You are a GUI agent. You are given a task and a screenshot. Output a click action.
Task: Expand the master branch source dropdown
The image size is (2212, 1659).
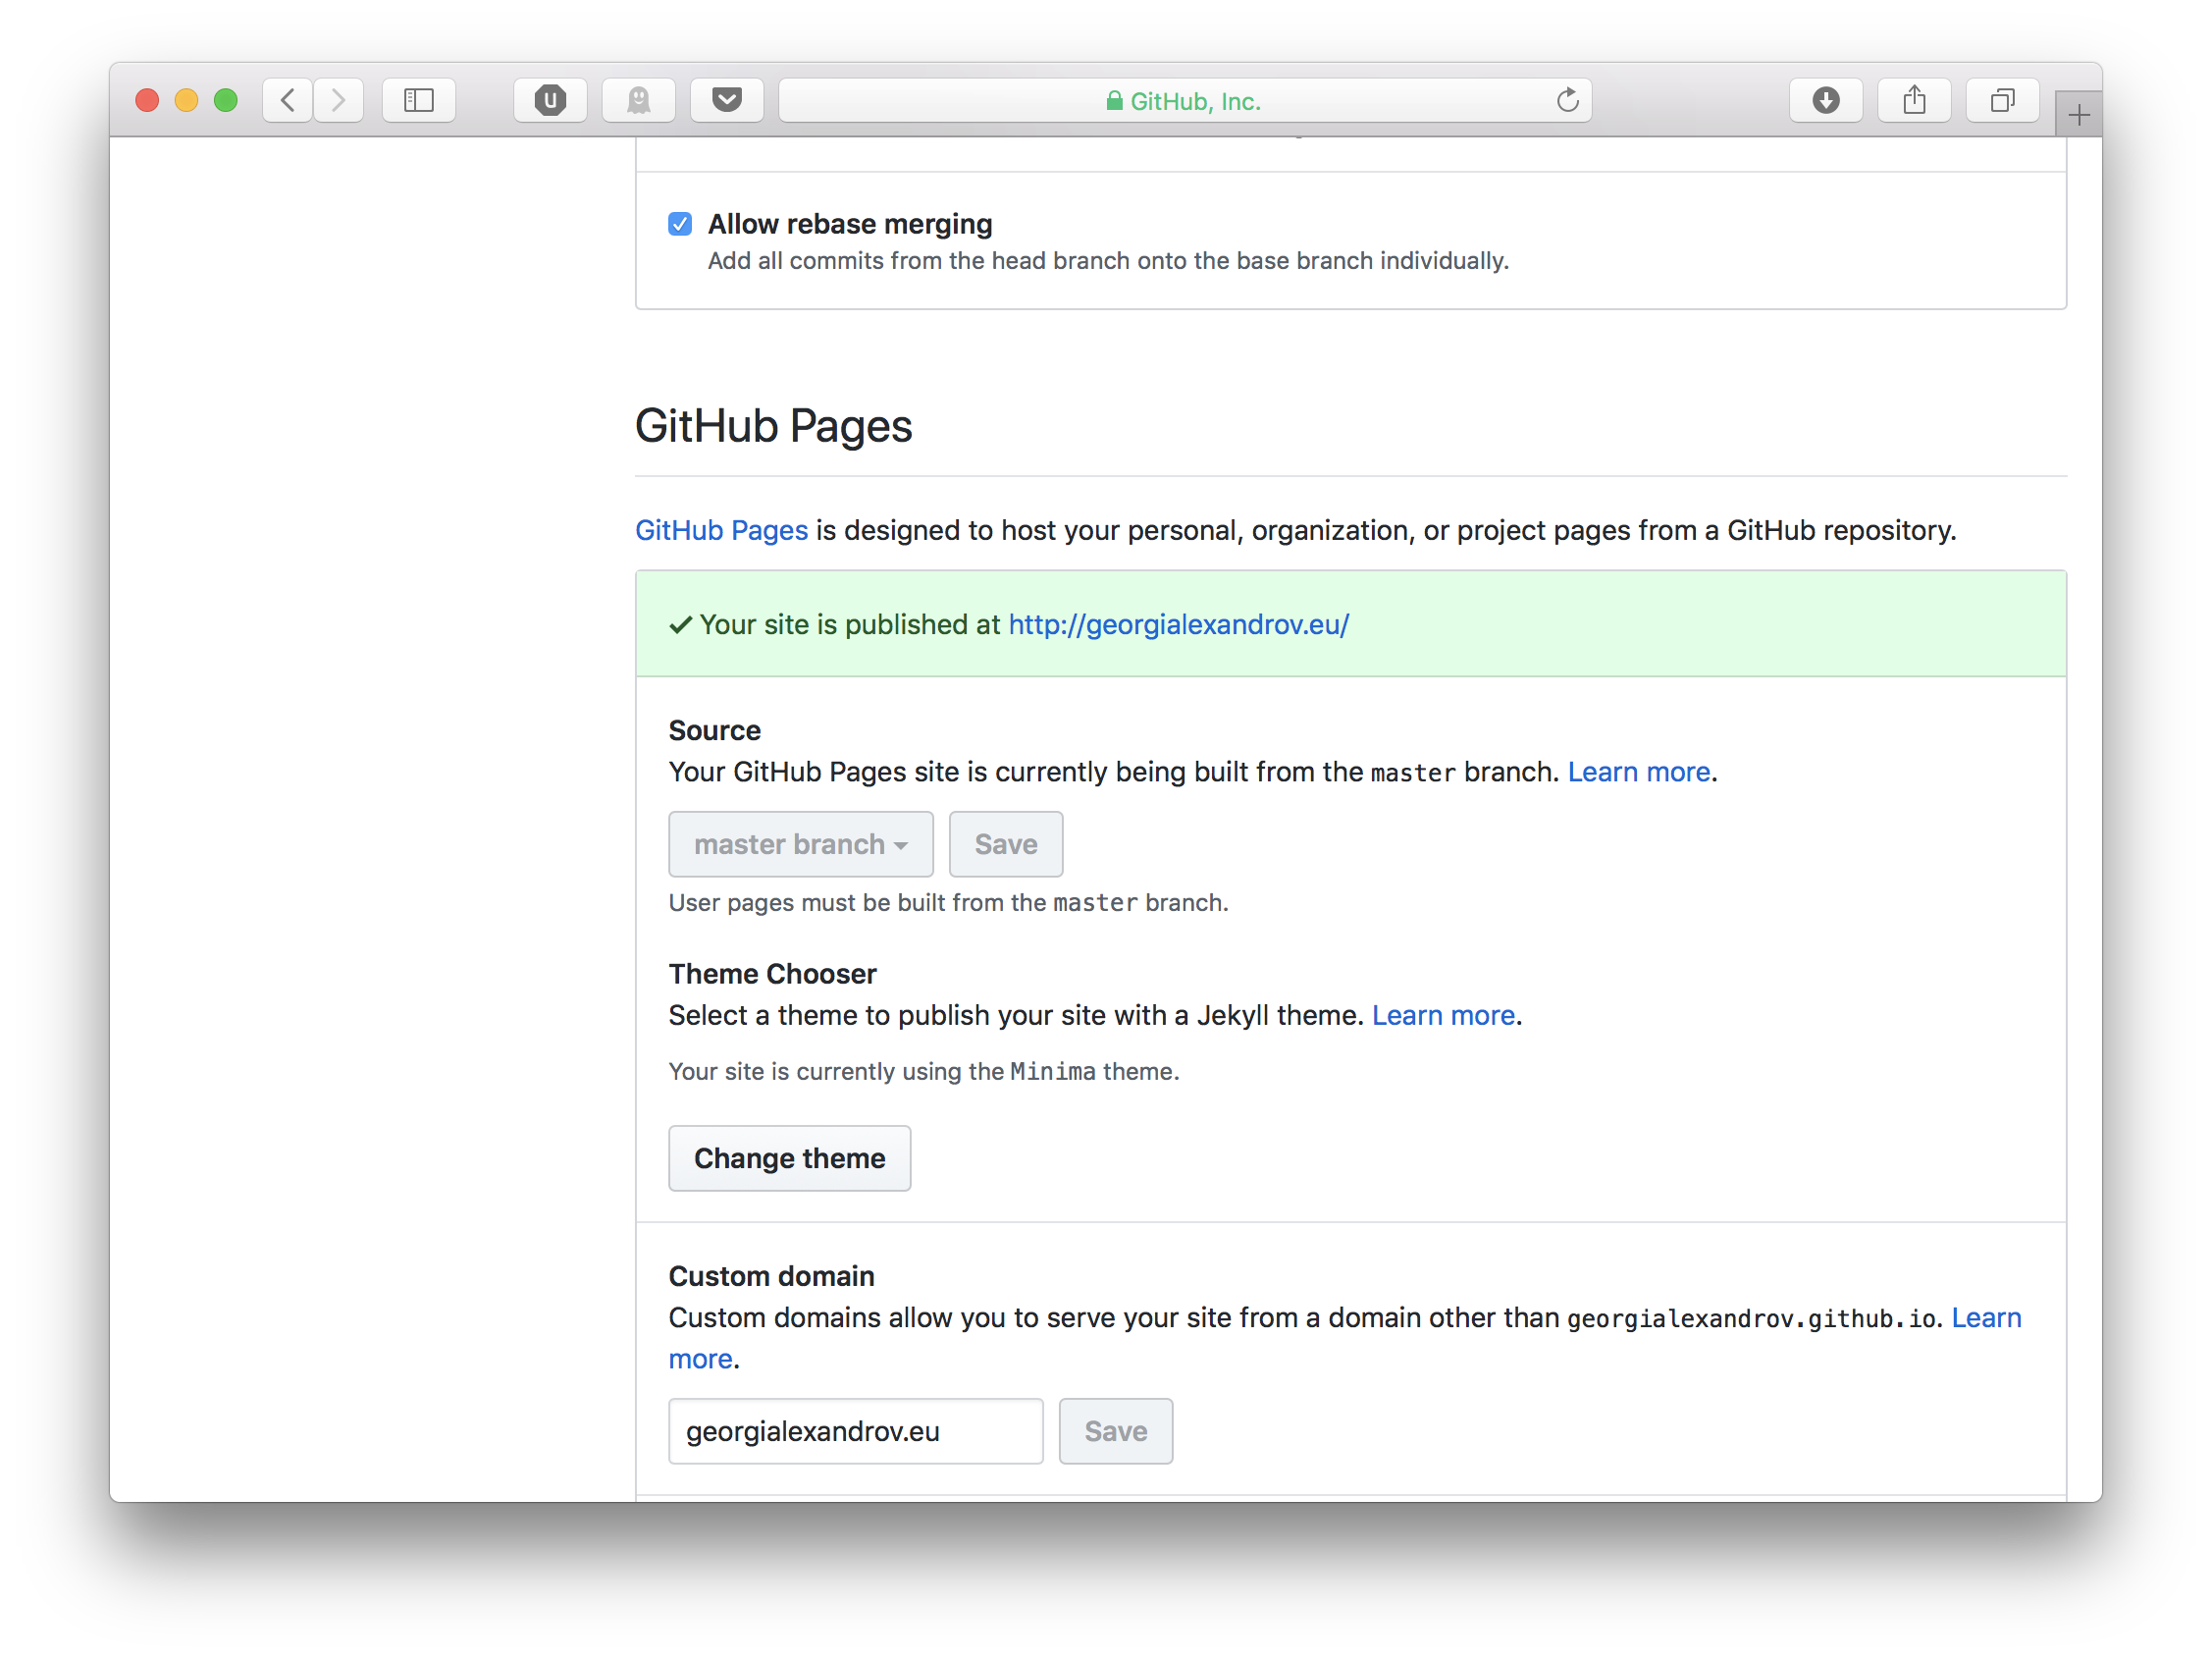tap(800, 843)
